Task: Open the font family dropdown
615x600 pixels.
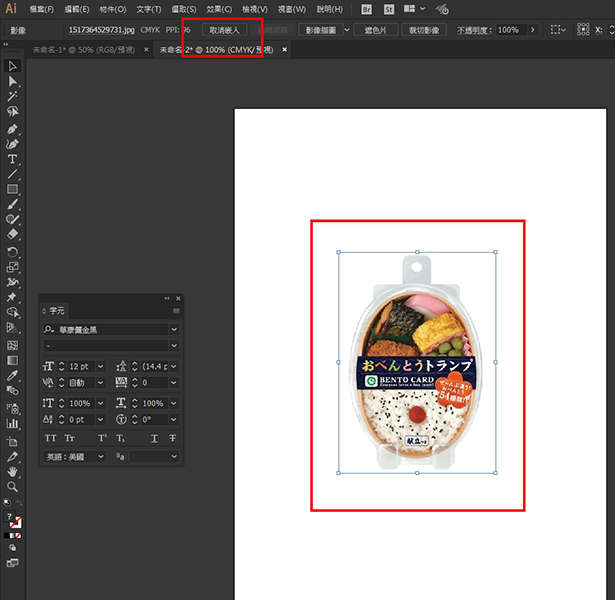Action: (x=174, y=329)
